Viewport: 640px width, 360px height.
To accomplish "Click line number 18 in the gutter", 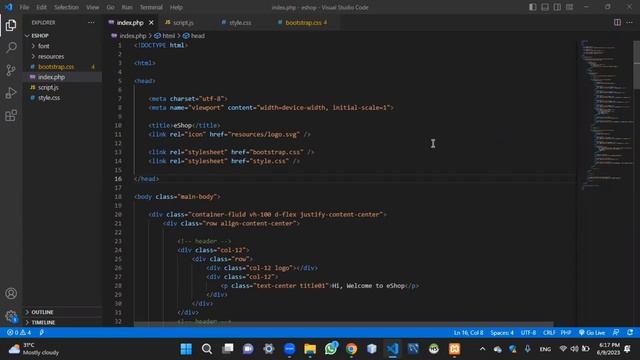I will 118,197.
